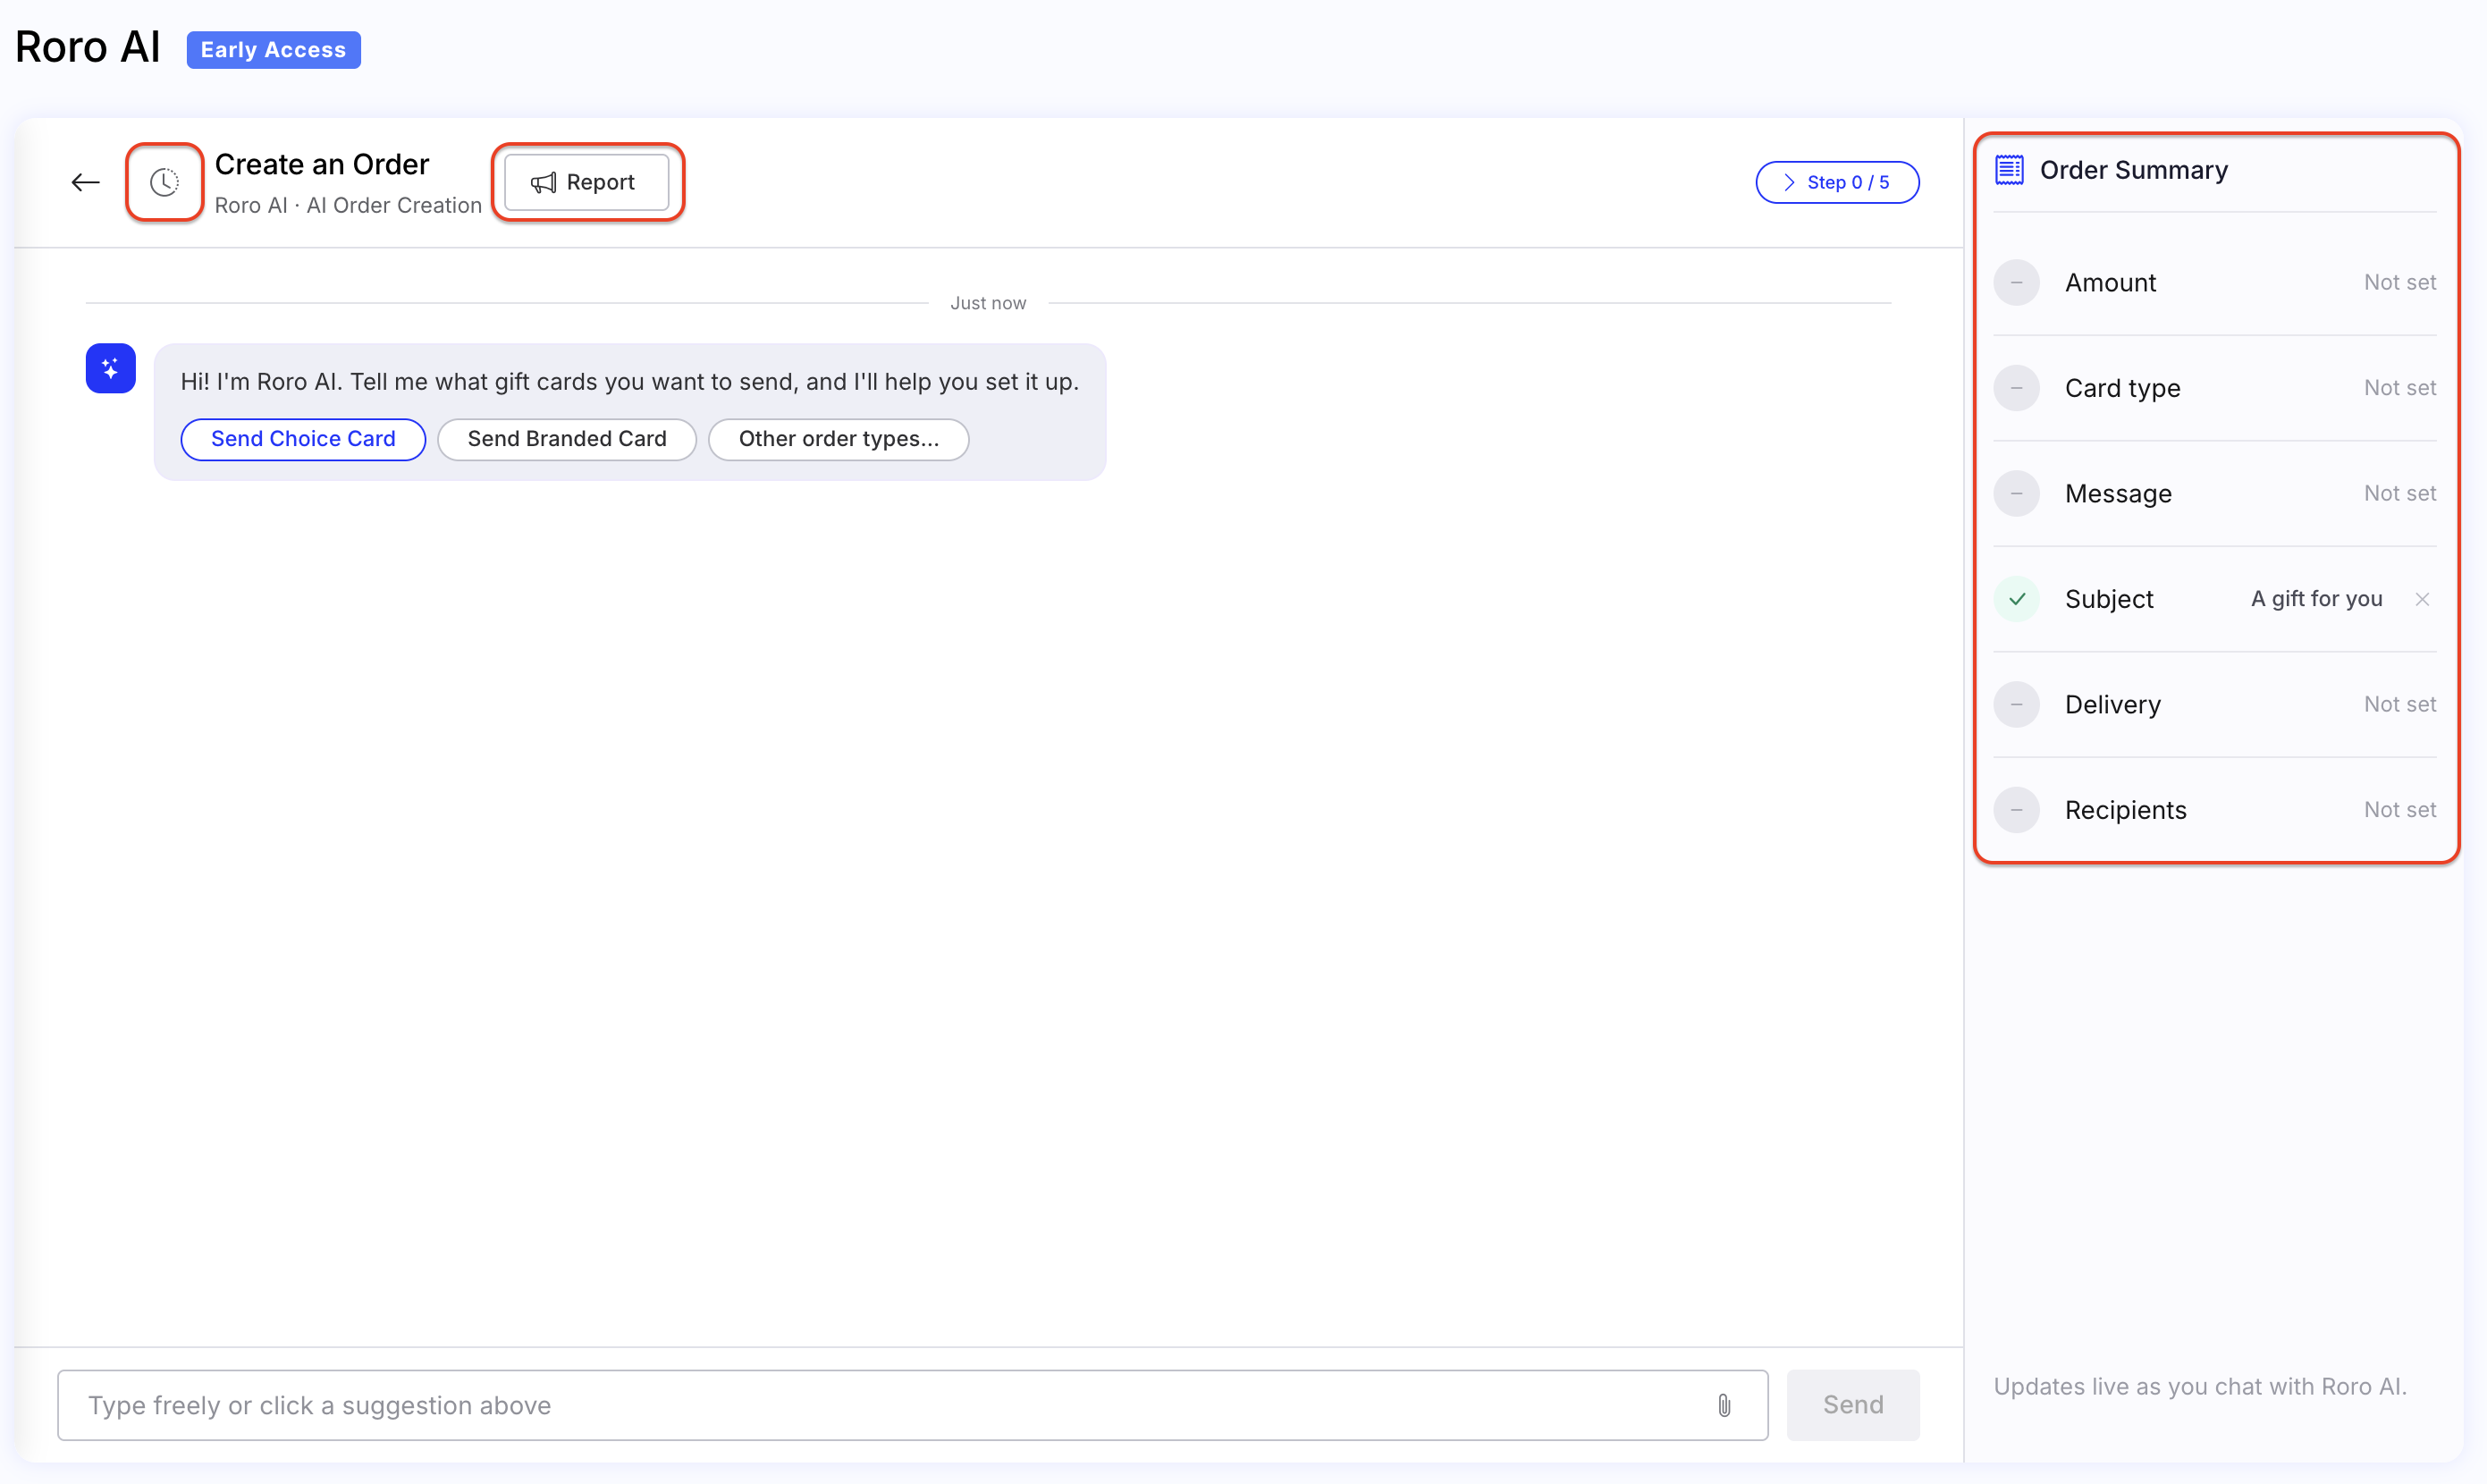Click the Card type status circle
The image size is (2487, 1484).
click(2017, 388)
